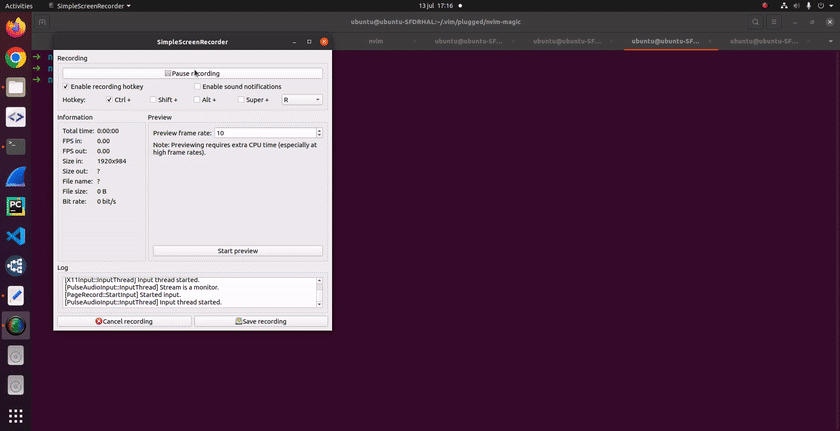840x431 pixels.
Task: Click log line '[PageRecord::StartInput] Started input.'
Action: pyautogui.click(x=123, y=295)
